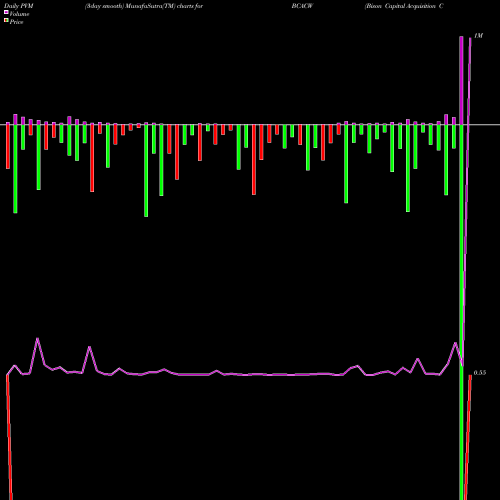Screen dimensions: 500x500
Task: Click the Bison Capital Acquisition company name
Action: (404, 6)
